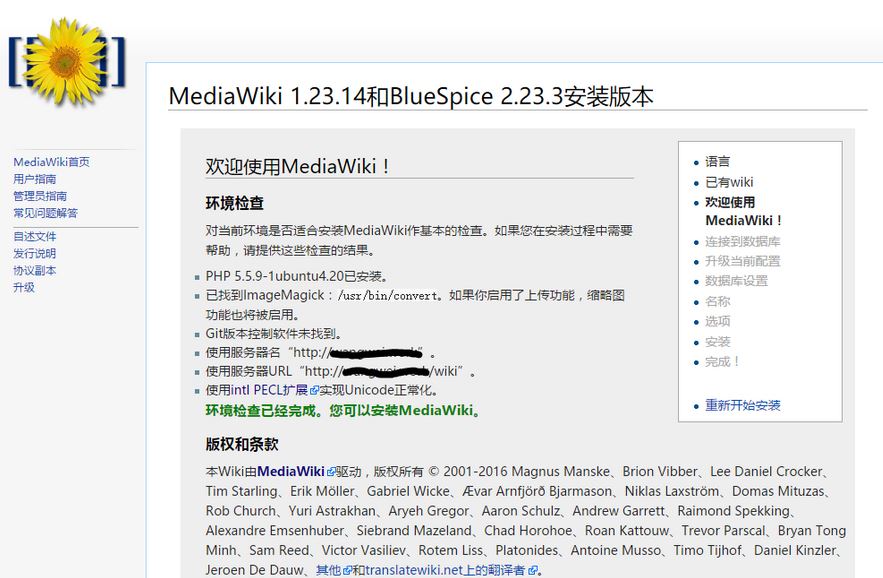
Task: Click external link icon after 翻译者
Action: (532, 571)
